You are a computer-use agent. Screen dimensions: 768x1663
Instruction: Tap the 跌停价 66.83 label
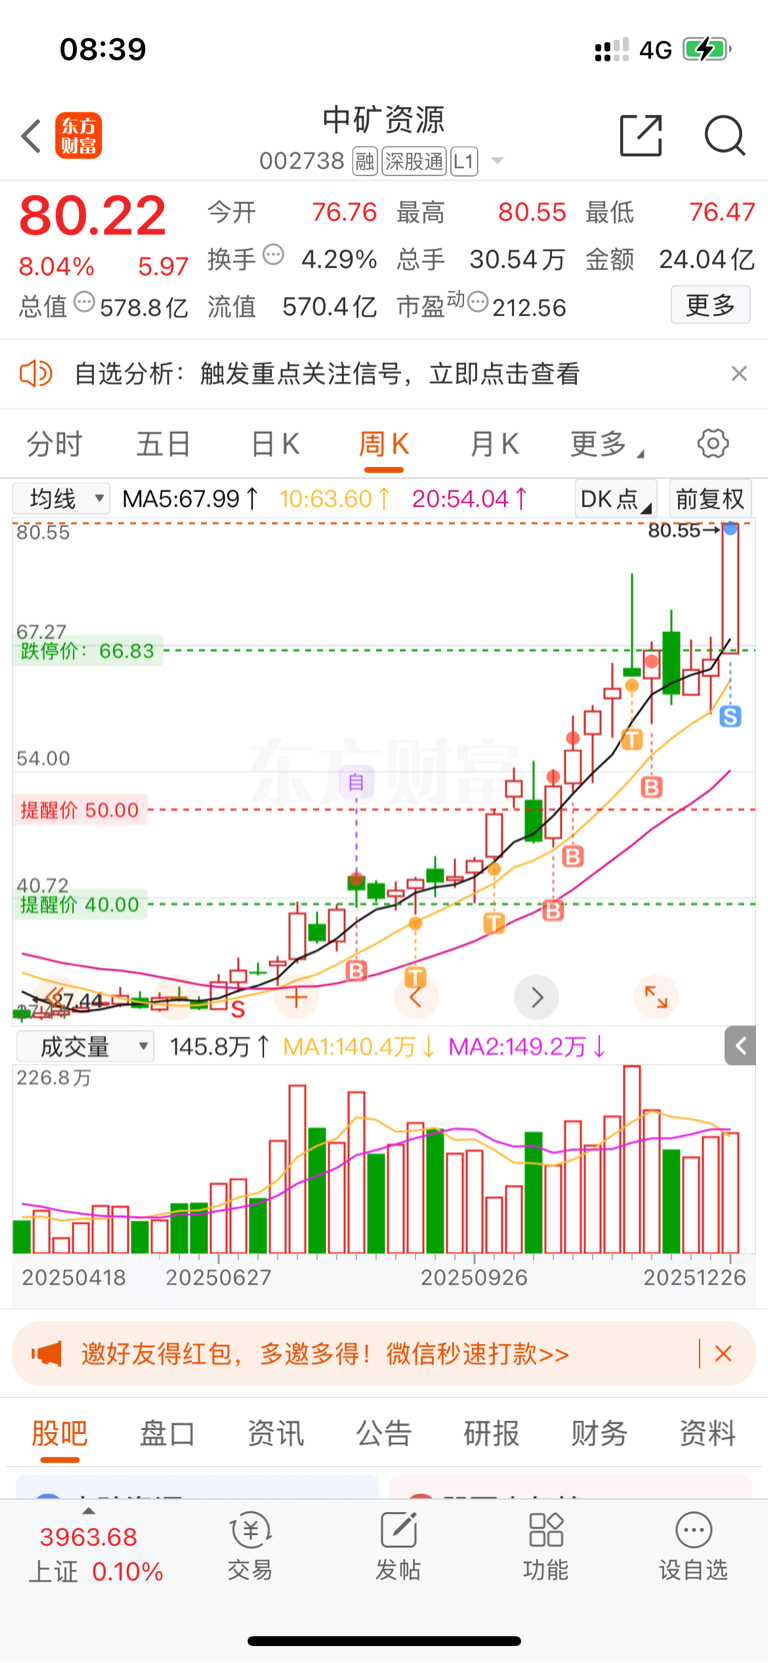click(88, 651)
